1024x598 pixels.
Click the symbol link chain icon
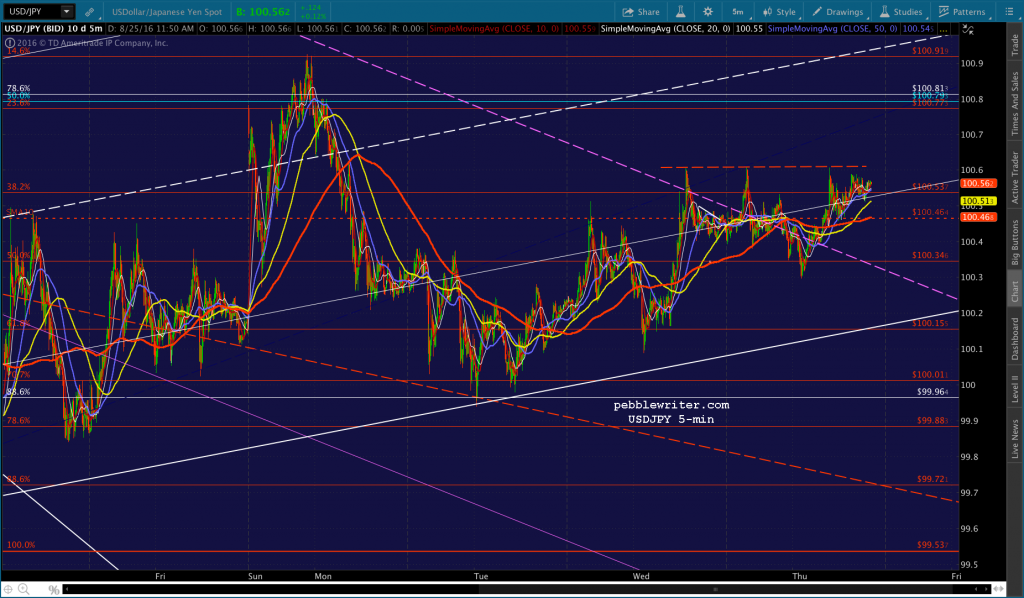pos(90,12)
